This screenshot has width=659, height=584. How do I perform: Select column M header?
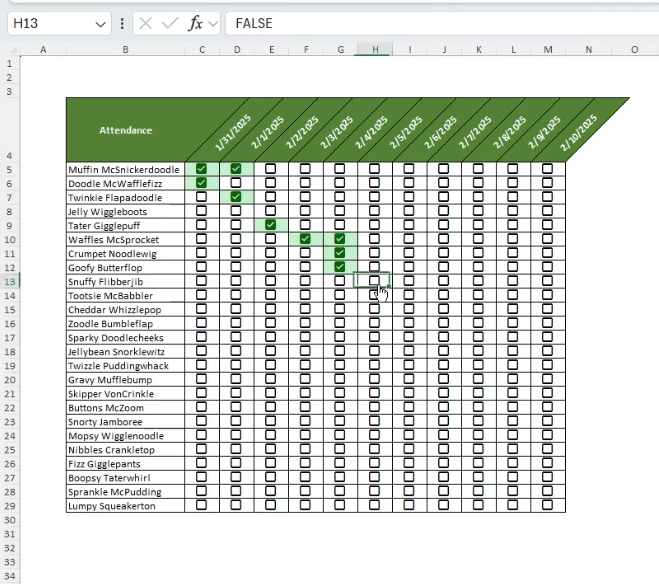548,50
